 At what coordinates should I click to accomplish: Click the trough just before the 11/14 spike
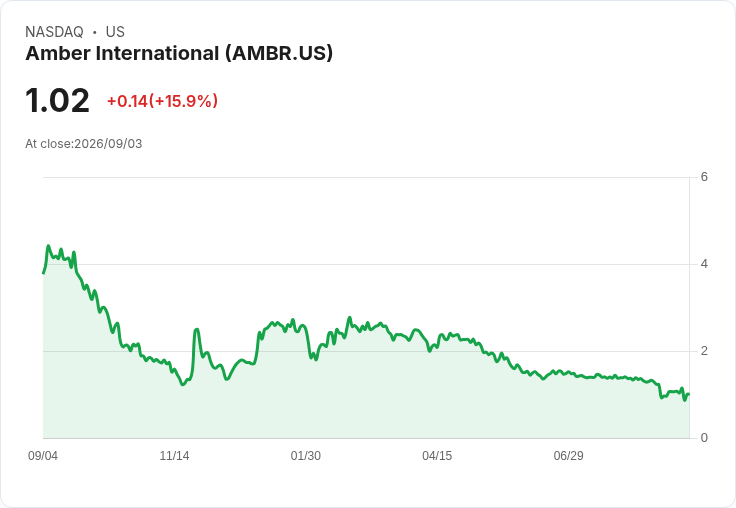click(x=183, y=385)
